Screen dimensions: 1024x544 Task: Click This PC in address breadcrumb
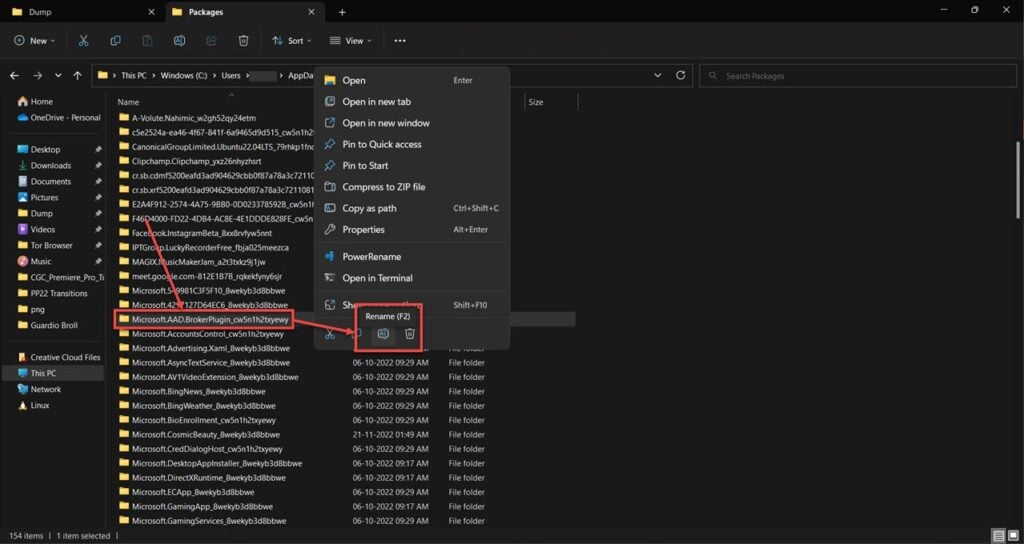point(134,76)
